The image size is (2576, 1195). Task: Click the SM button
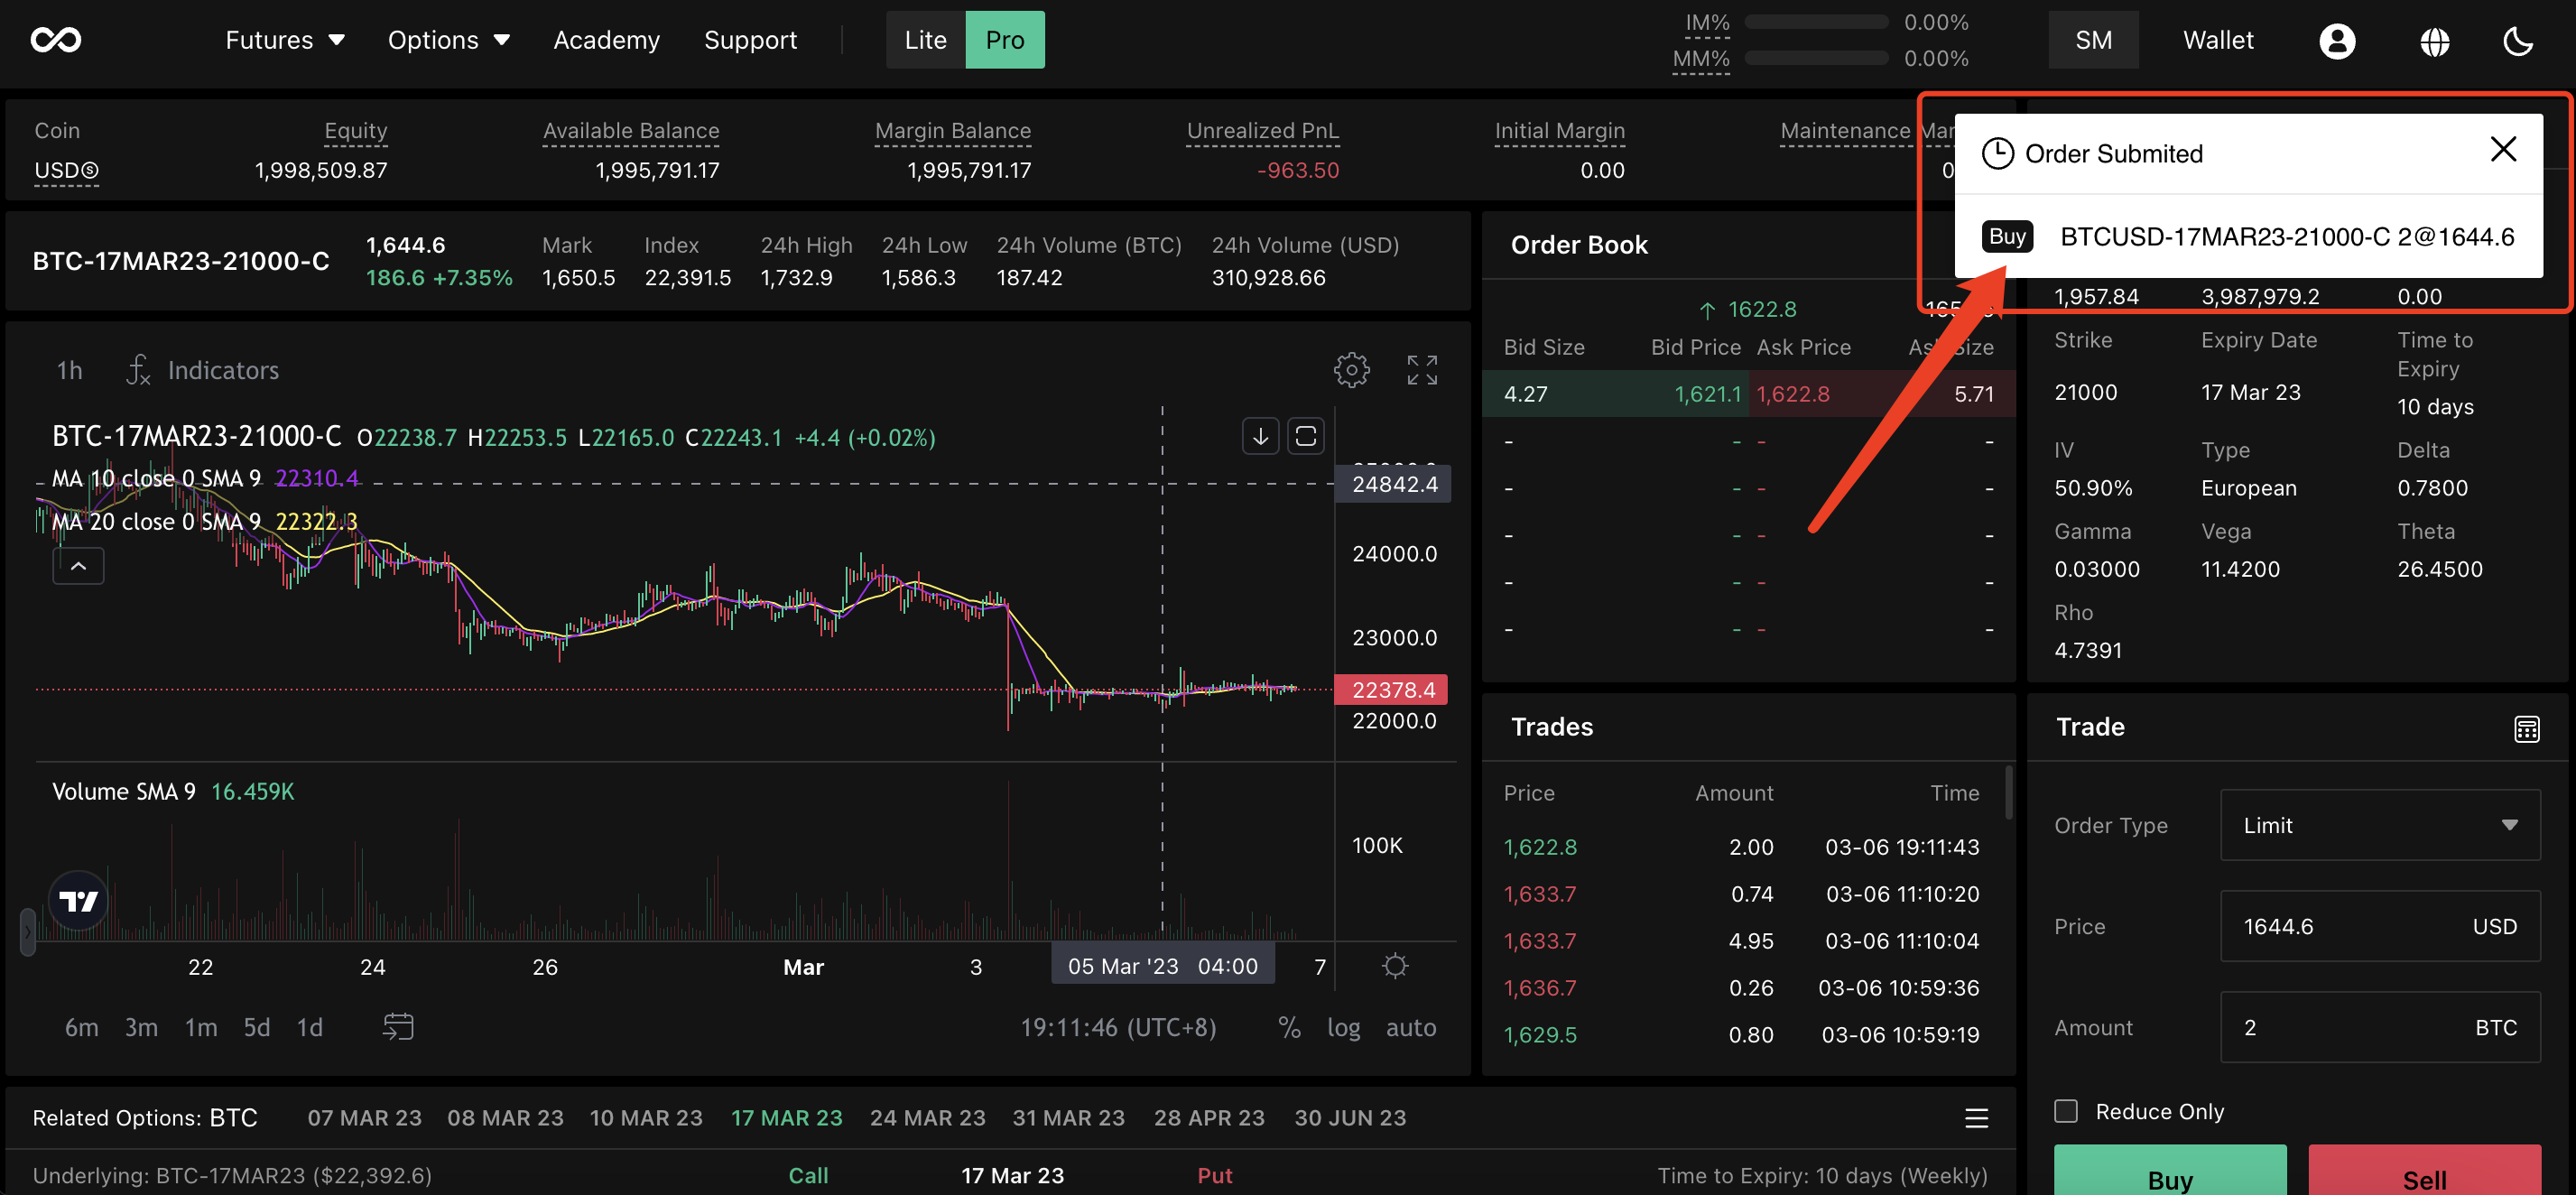[2093, 40]
